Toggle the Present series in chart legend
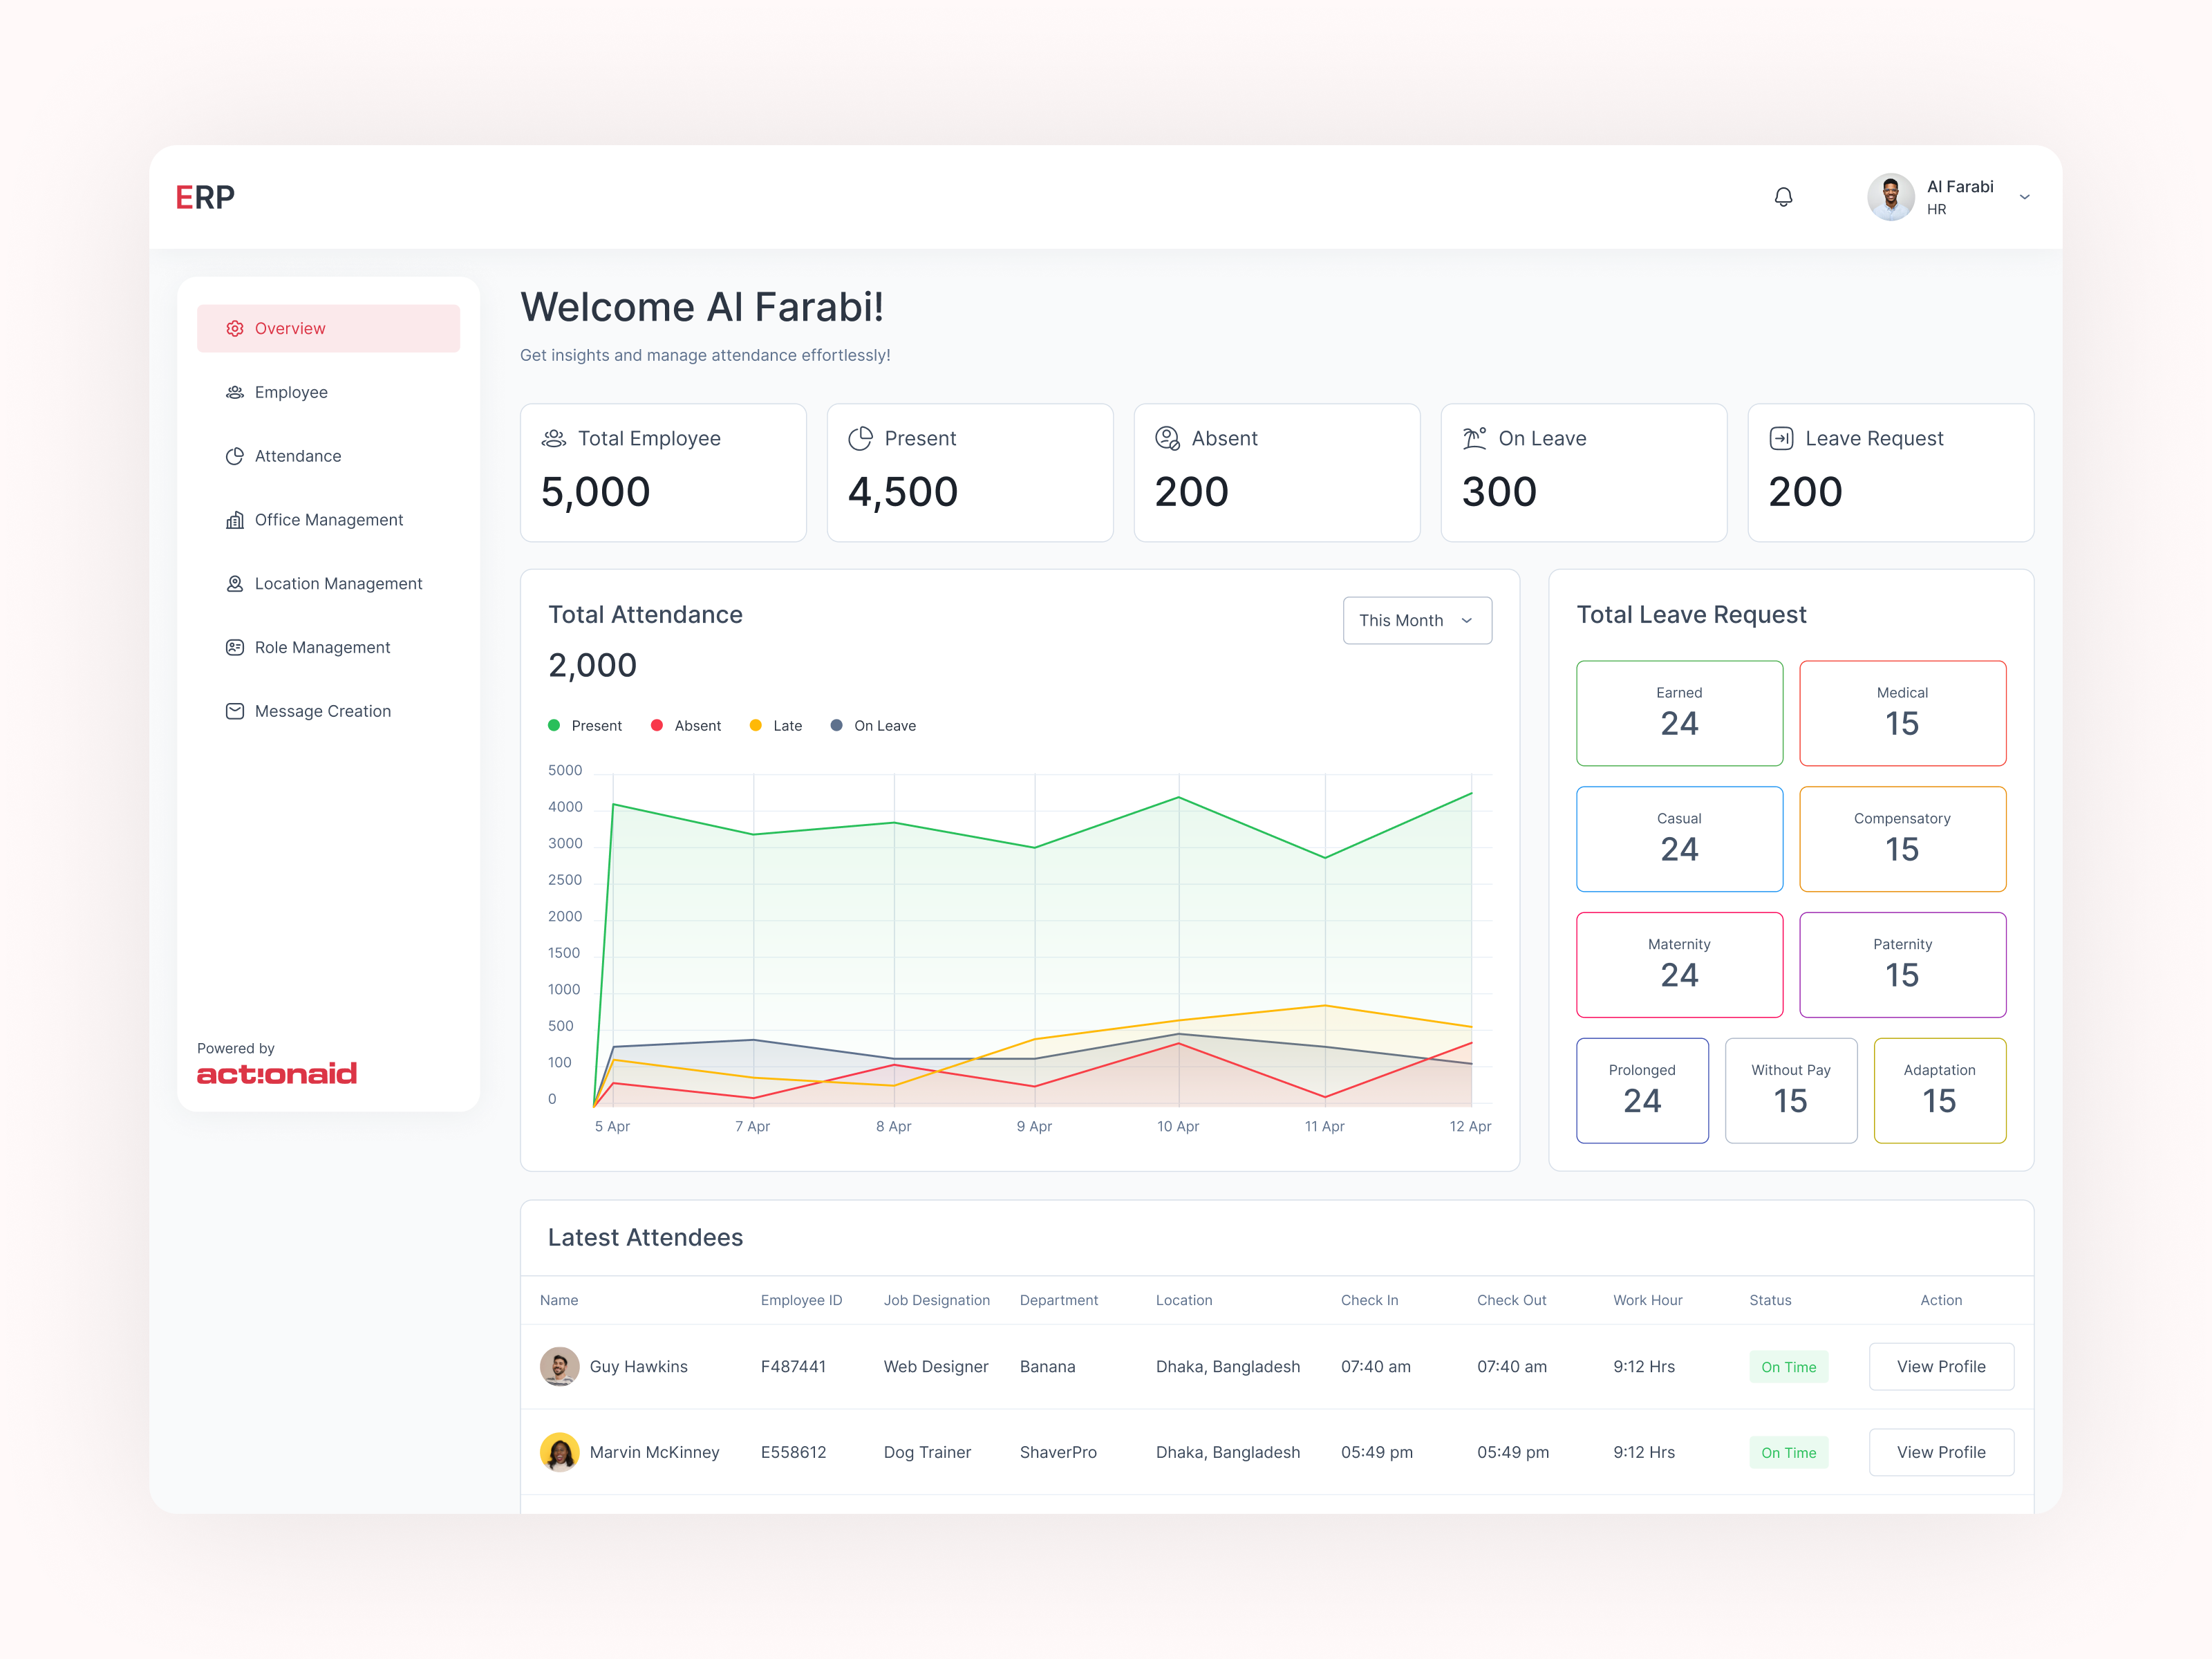Screen dimensions: 2212x1659 click(x=586, y=726)
